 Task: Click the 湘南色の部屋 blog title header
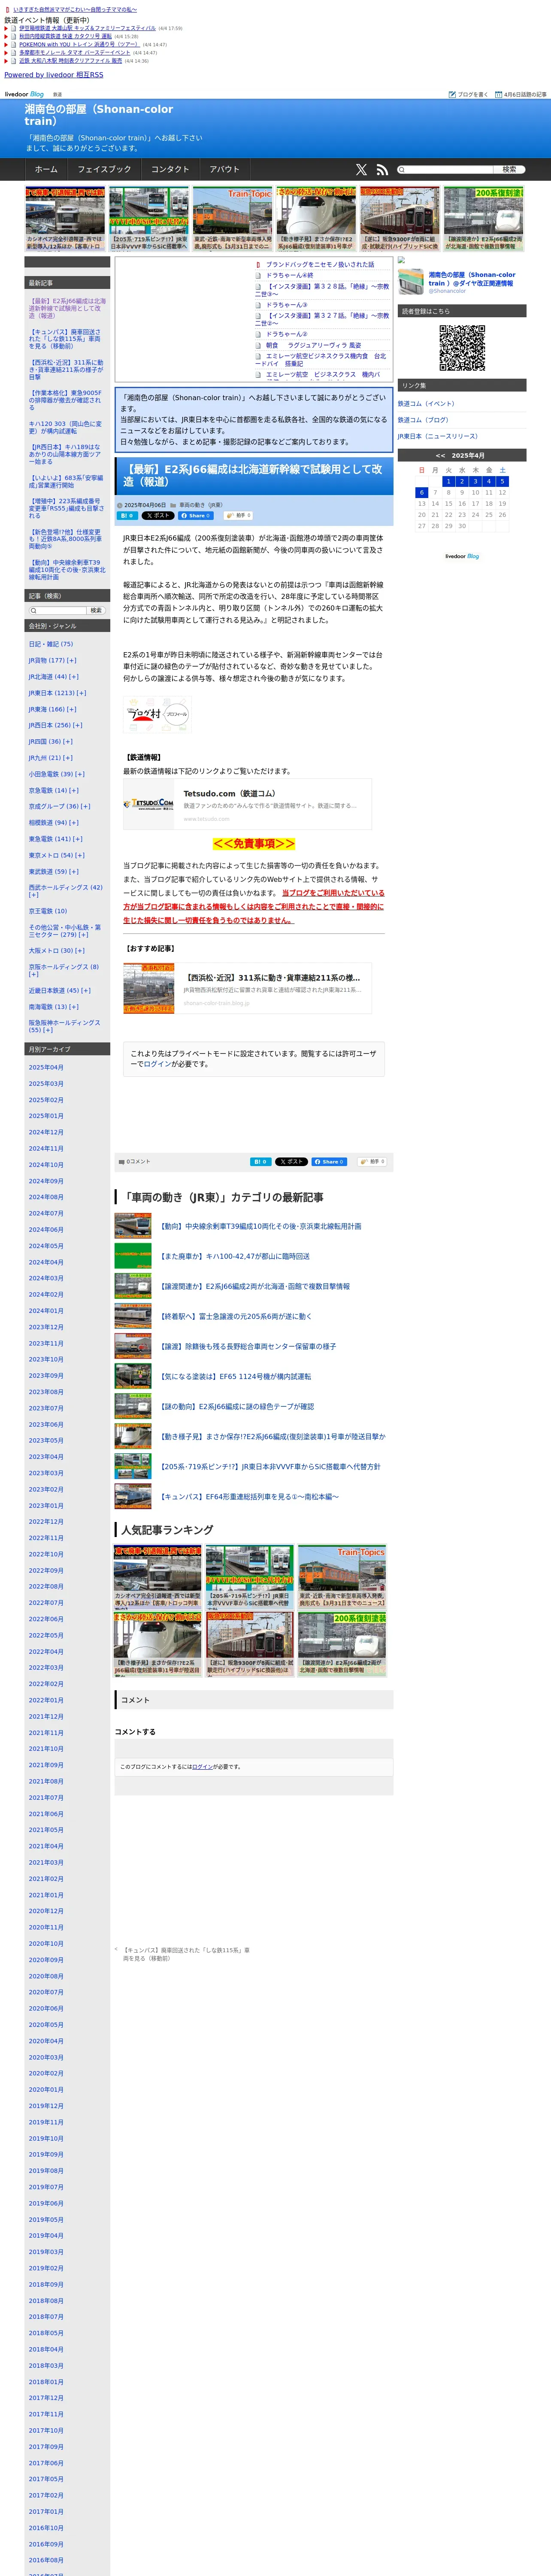pyautogui.click(x=99, y=115)
